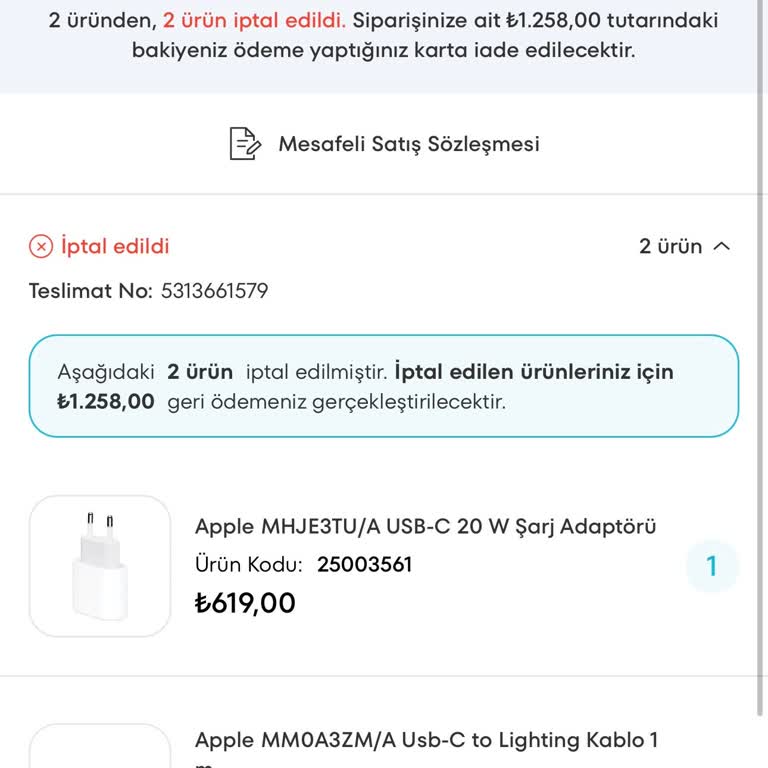Open the Apple charger adapter thumbnail

pos(100,565)
